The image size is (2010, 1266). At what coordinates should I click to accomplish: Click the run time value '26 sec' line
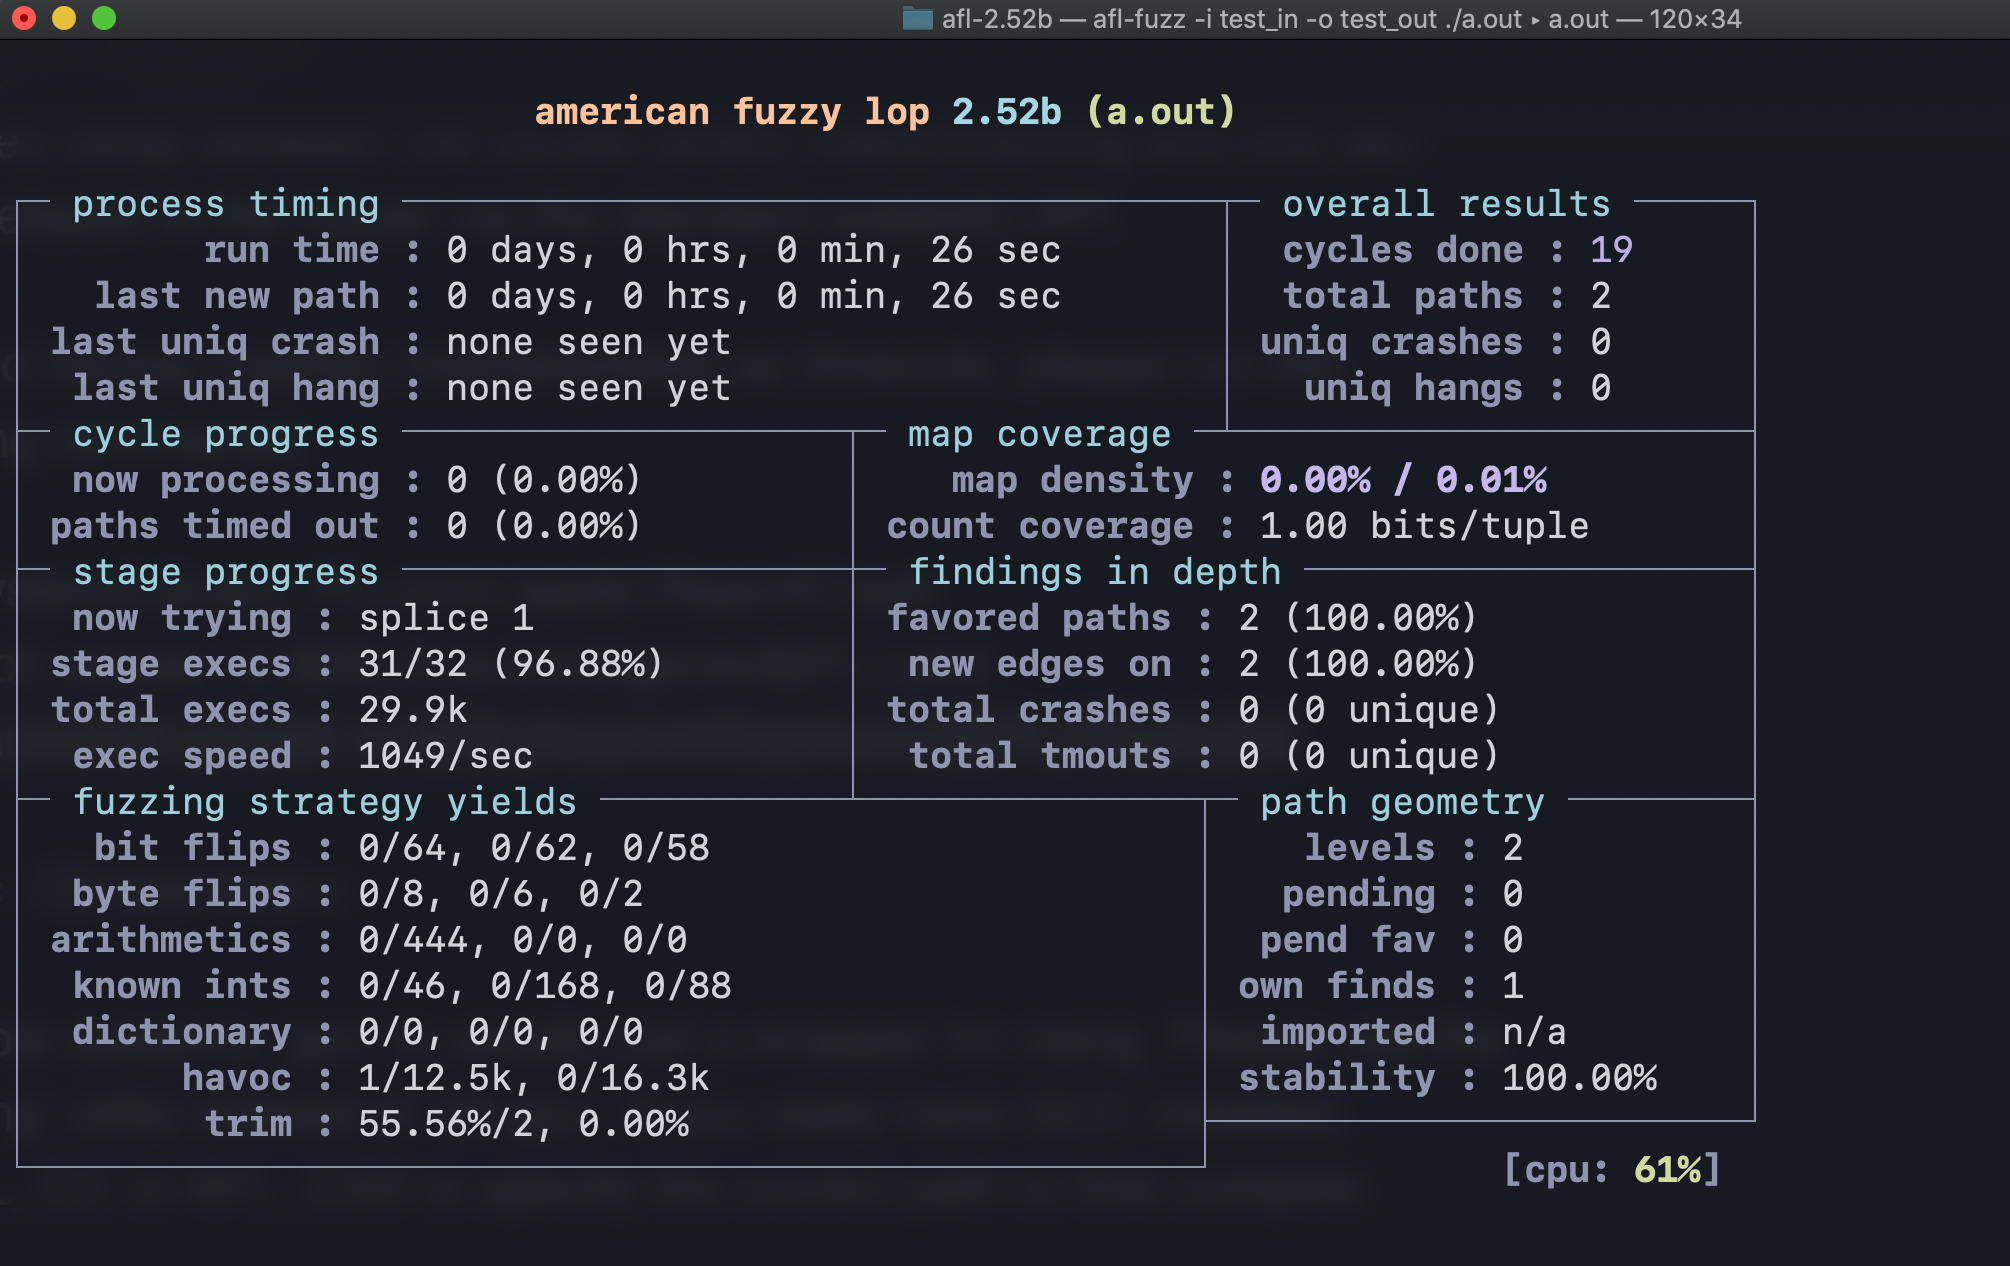(754, 250)
